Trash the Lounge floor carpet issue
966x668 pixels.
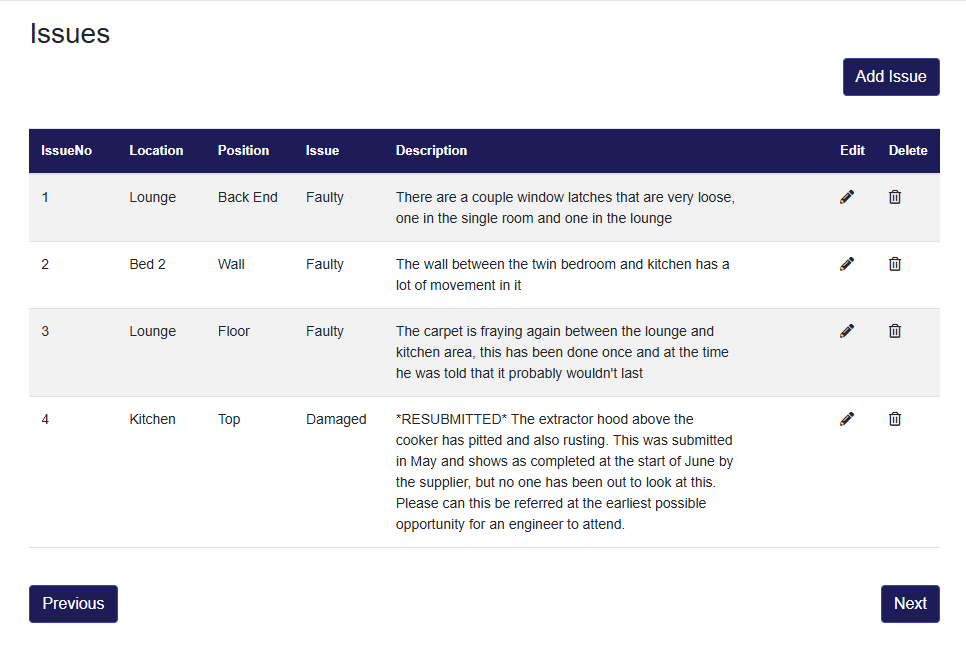pyautogui.click(x=895, y=331)
